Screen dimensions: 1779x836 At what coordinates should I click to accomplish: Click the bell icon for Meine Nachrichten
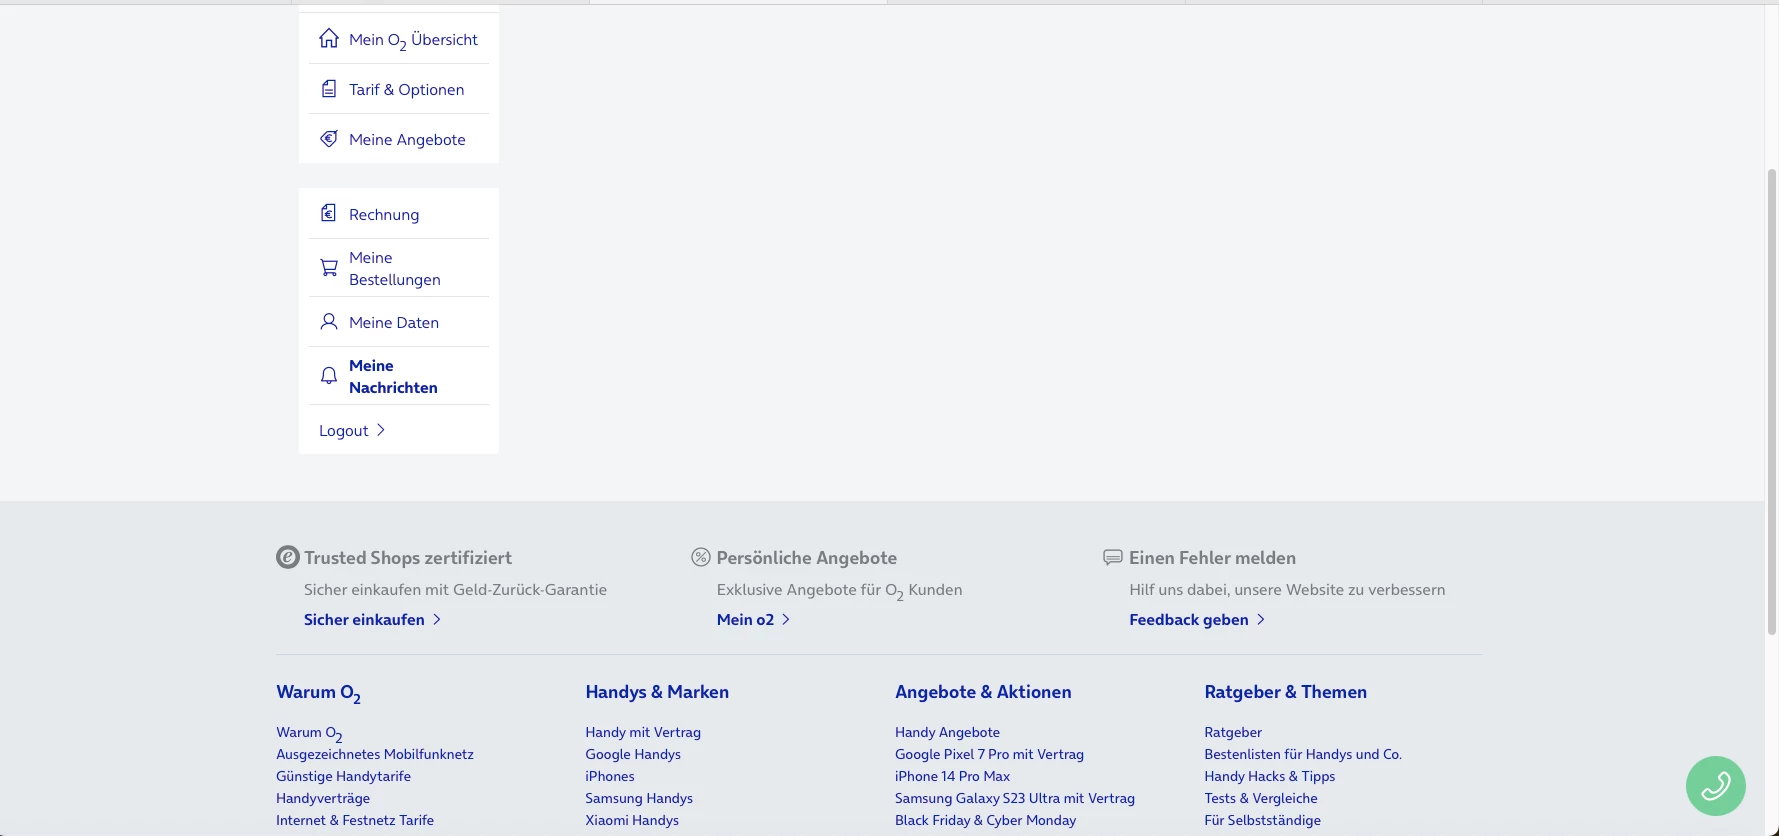point(329,376)
